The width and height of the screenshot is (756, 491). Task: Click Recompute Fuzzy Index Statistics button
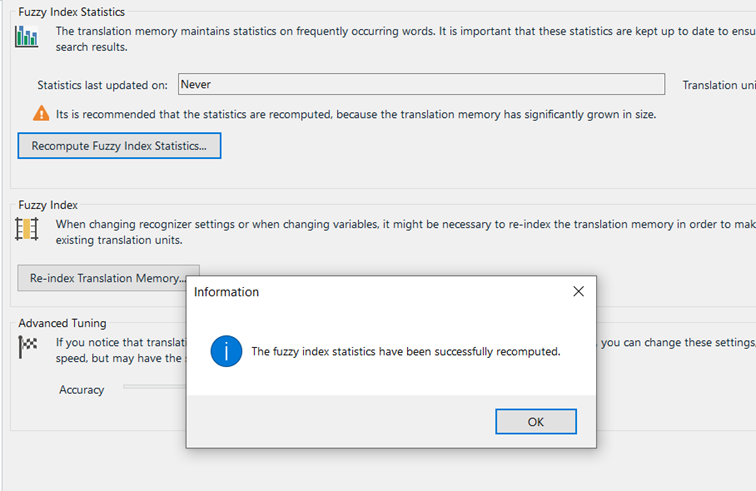[x=119, y=146]
